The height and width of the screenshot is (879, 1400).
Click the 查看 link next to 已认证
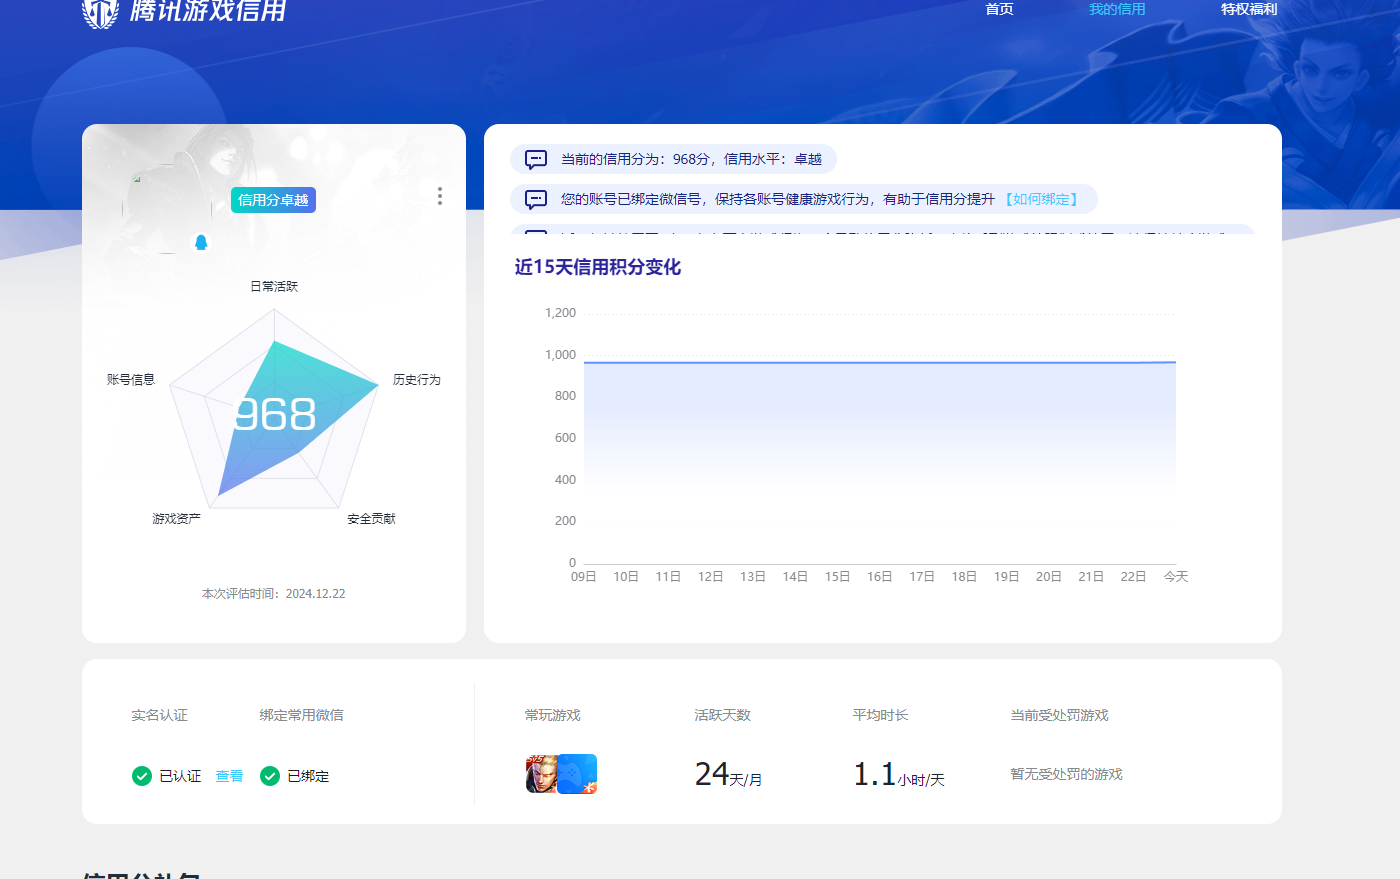[229, 776]
